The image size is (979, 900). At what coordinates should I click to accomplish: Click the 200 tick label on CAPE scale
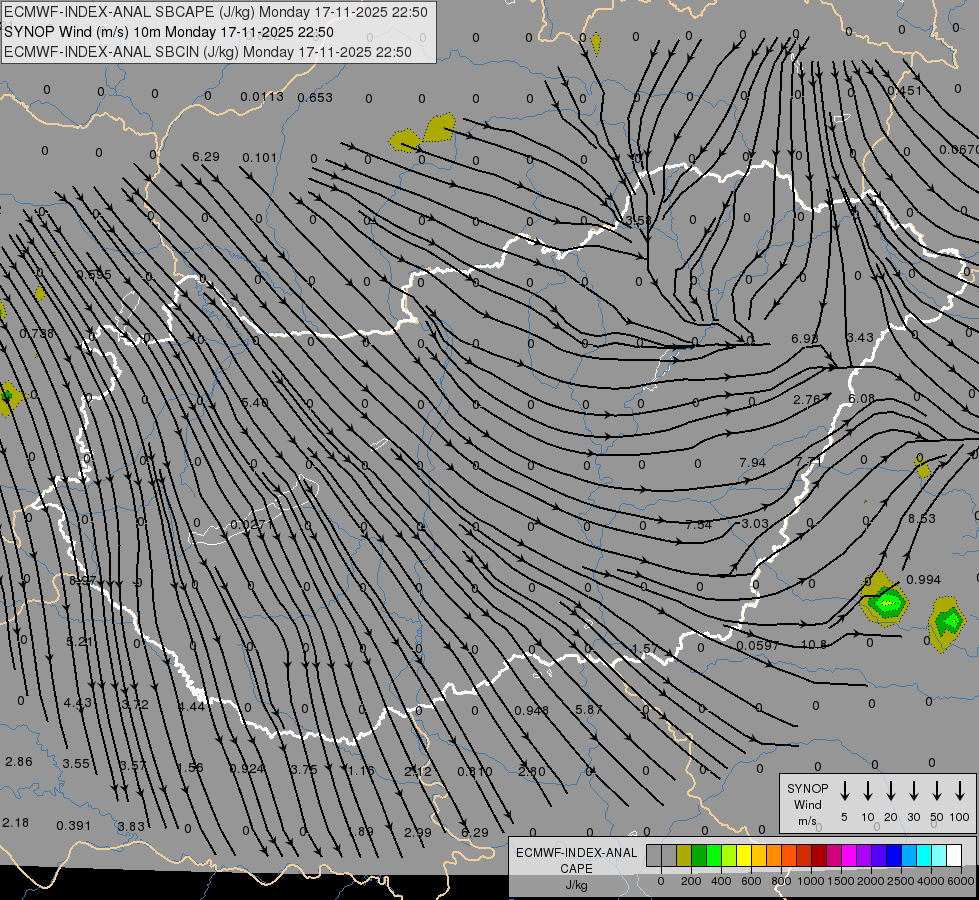click(x=691, y=881)
